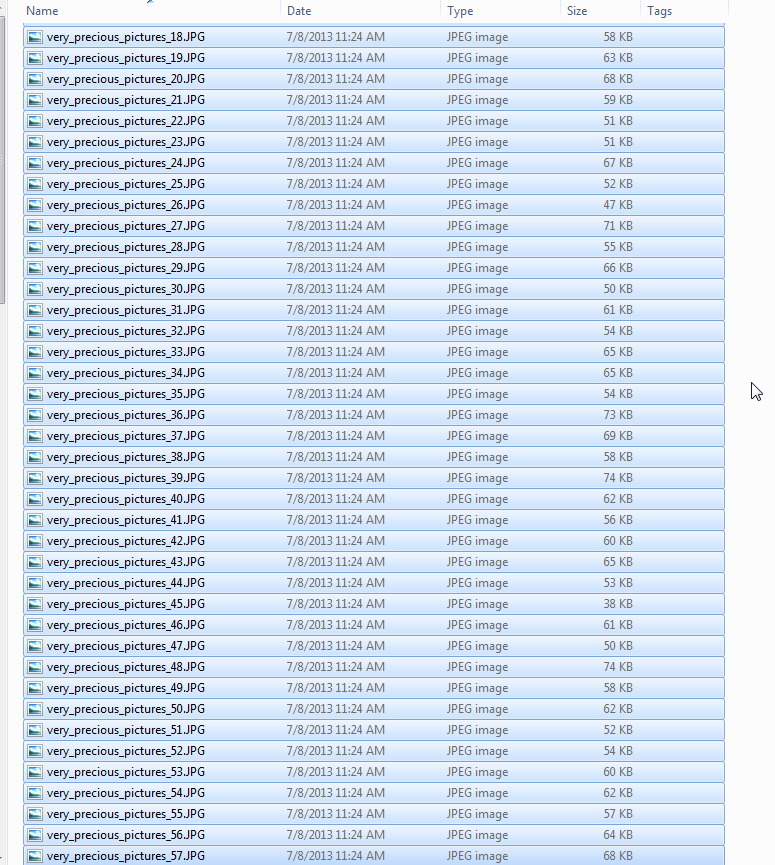The width and height of the screenshot is (775, 865).
Task: Click the 69 KB size value
Action: [x=618, y=436]
